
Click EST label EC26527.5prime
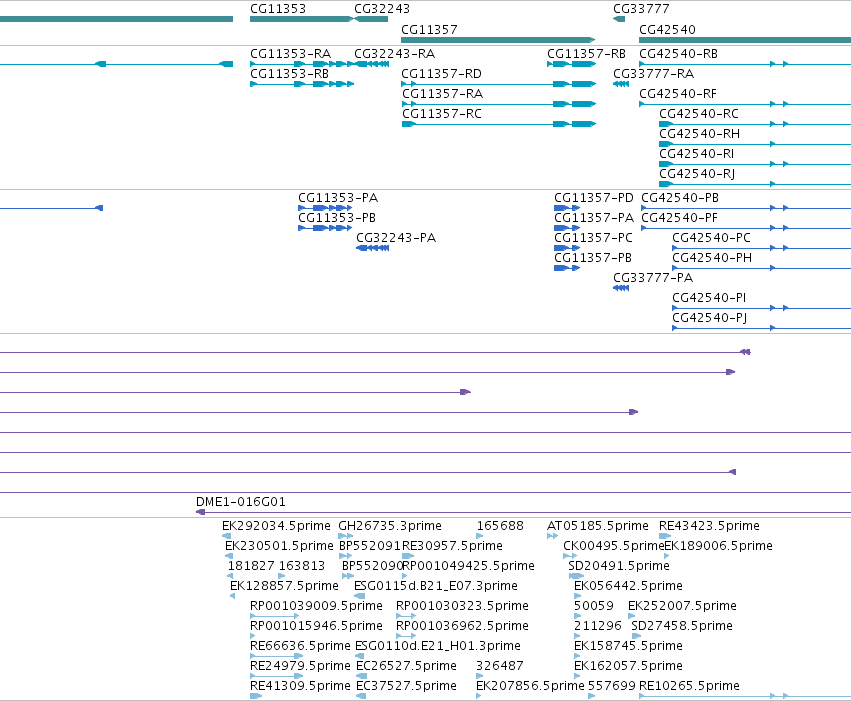(x=407, y=667)
